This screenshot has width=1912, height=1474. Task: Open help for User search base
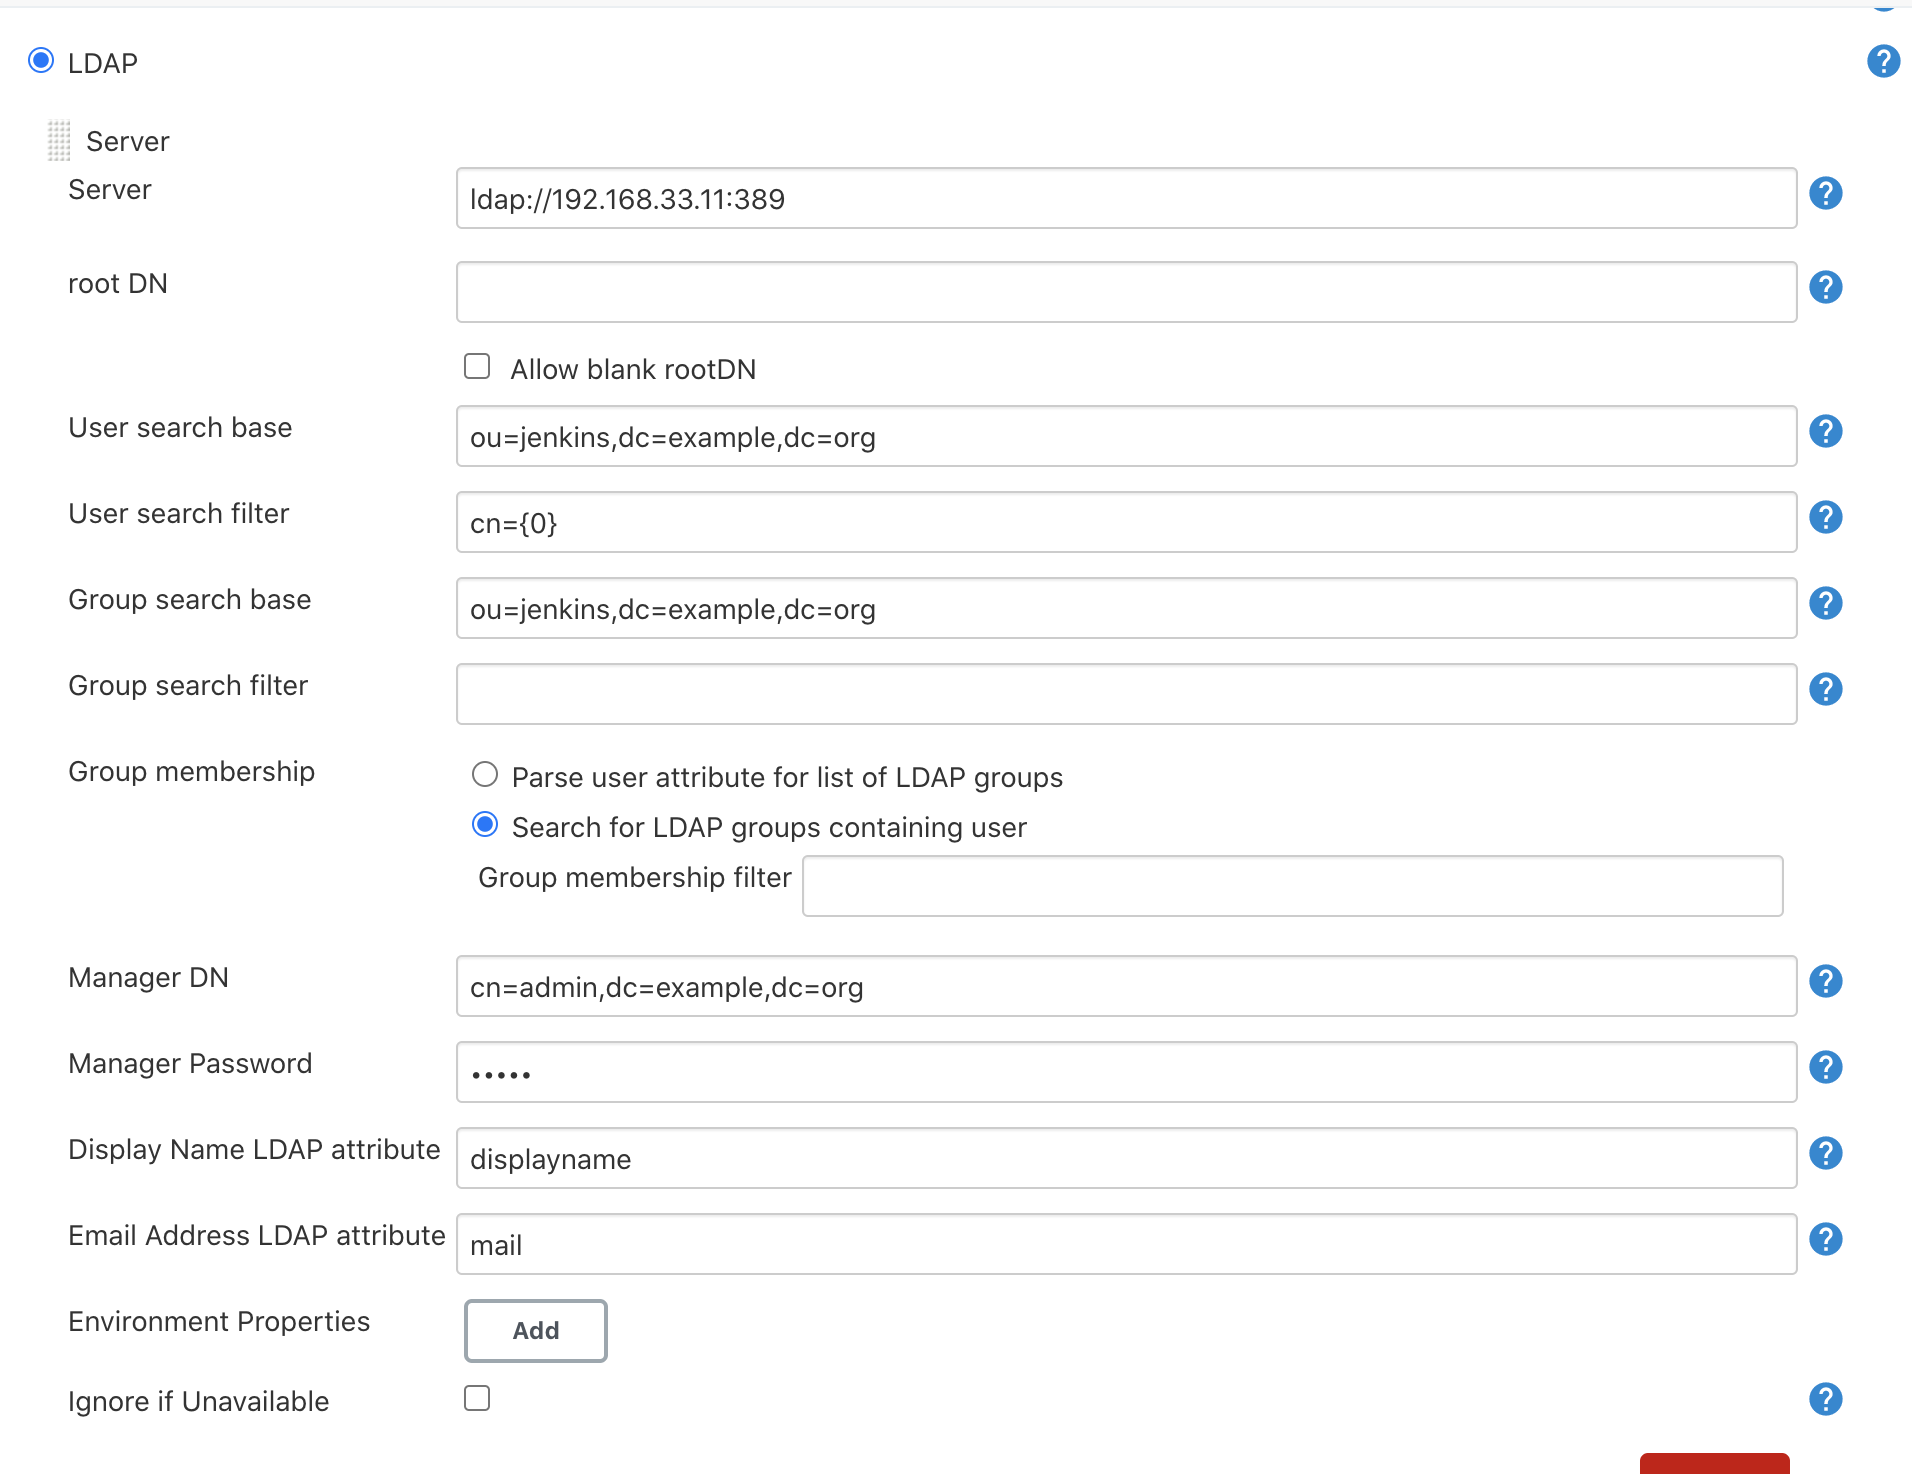[x=1825, y=431]
